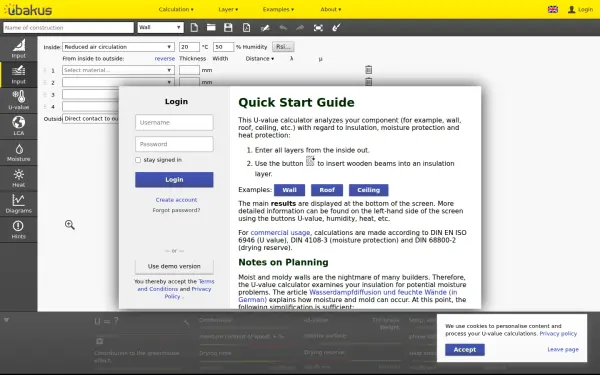Click the commercial usage link
The width and height of the screenshot is (600, 375).
(x=281, y=233)
